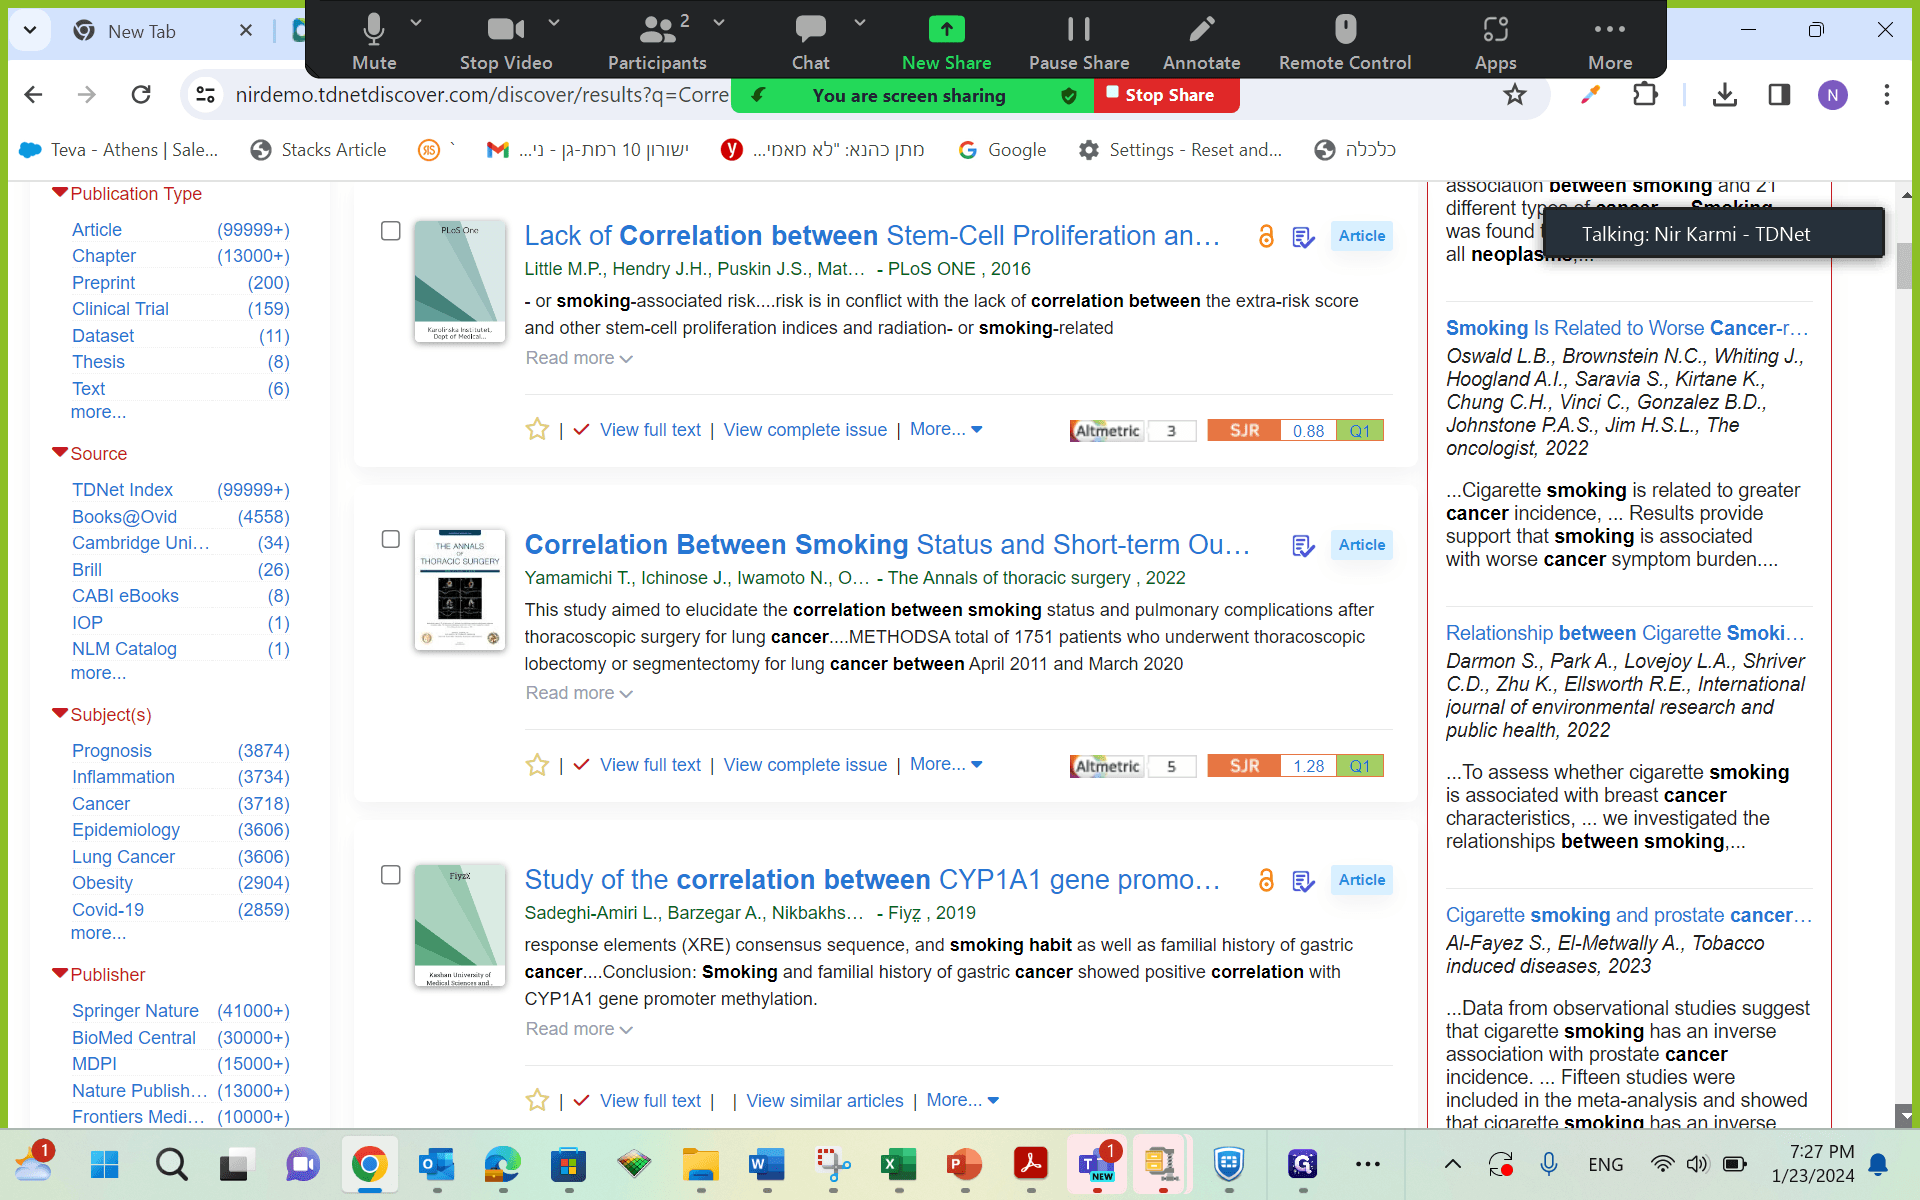Filter by Article publication type
The image size is (1920, 1200).
pos(97,230)
